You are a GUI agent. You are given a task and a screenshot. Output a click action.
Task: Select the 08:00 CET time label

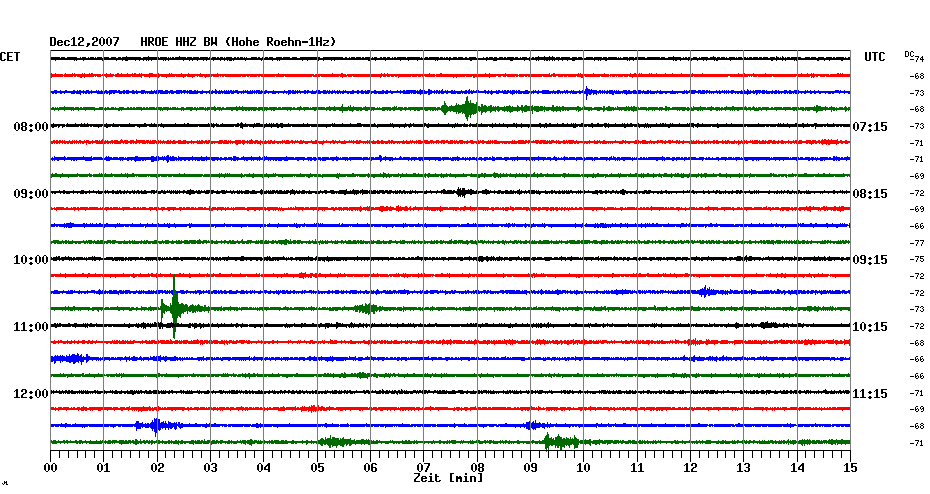31,127
